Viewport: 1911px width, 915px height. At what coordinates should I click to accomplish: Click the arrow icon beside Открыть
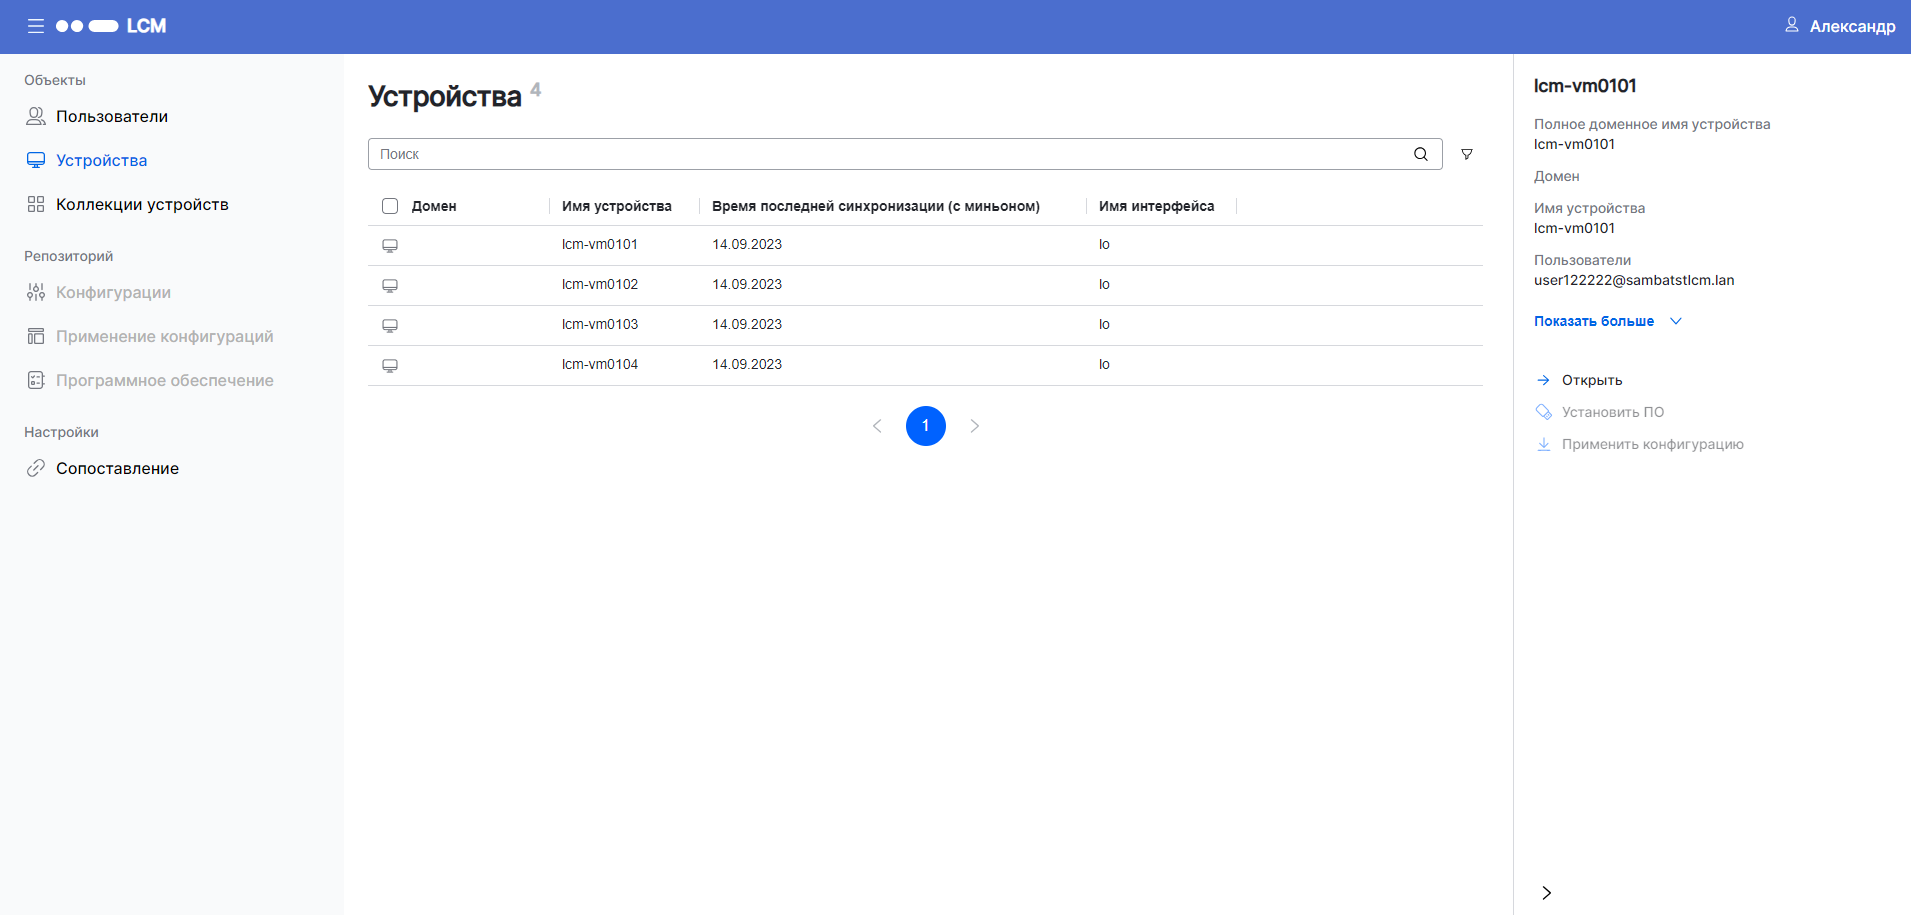click(x=1543, y=380)
